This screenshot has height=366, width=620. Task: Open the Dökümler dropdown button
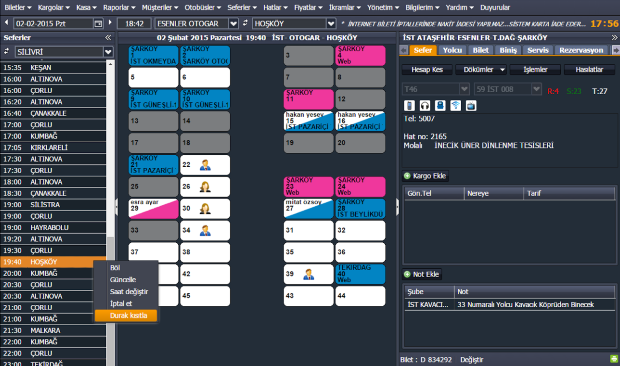(x=481, y=70)
